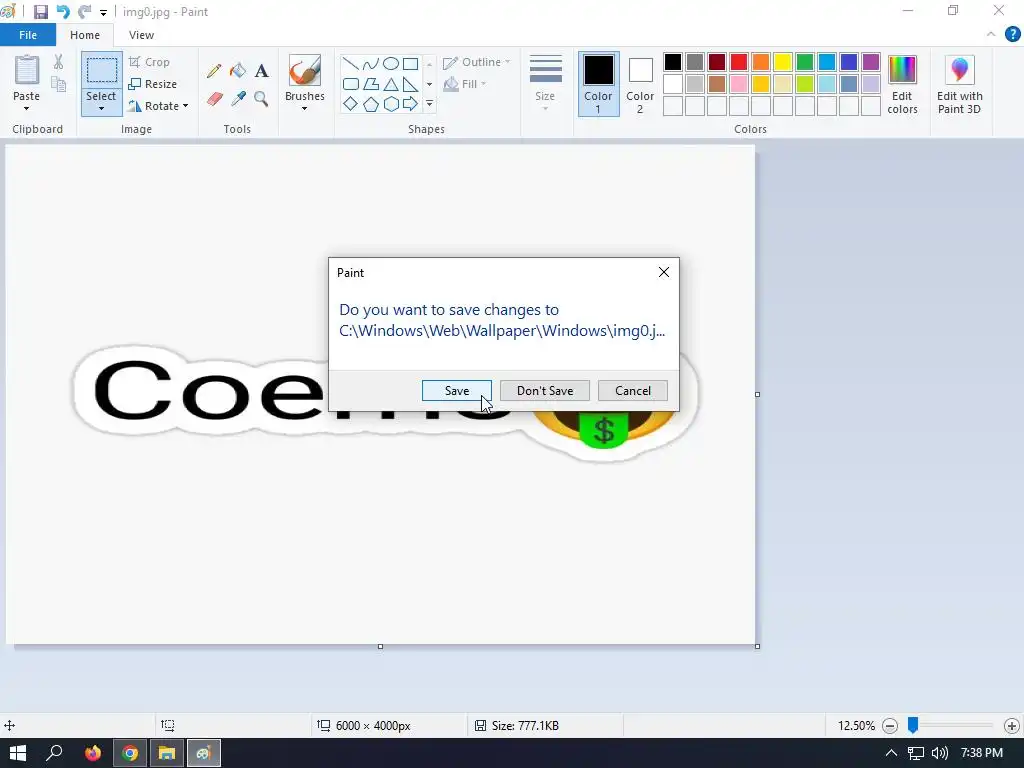Open the Rotate dropdown
This screenshot has height=768, width=1024.
pyautogui.click(x=159, y=106)
